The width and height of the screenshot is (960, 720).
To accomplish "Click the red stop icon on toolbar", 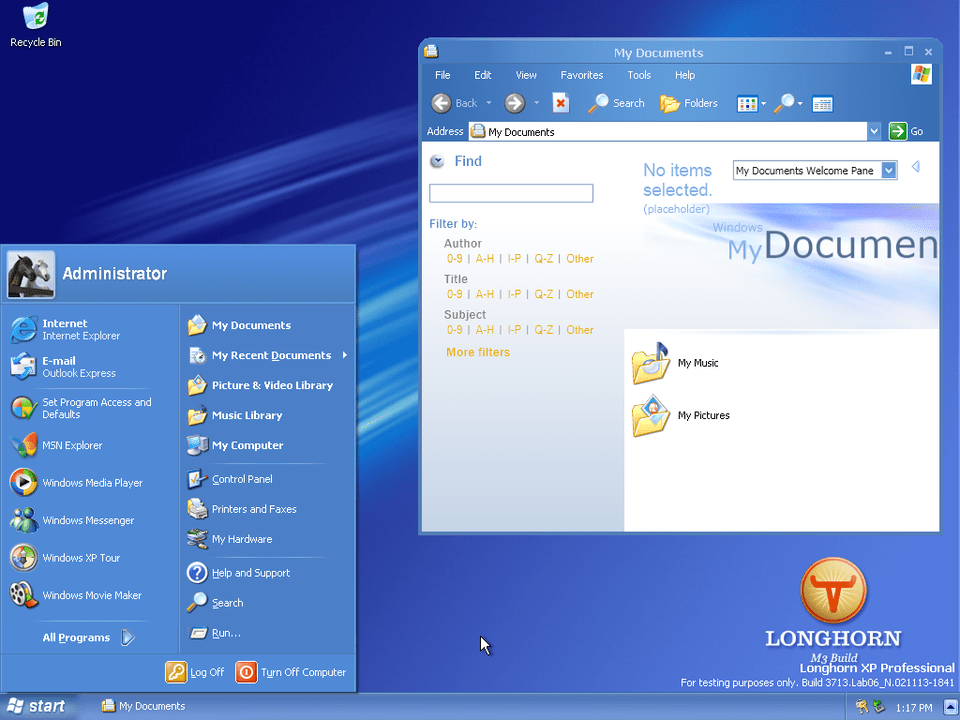I will click(x=560, y=103).
